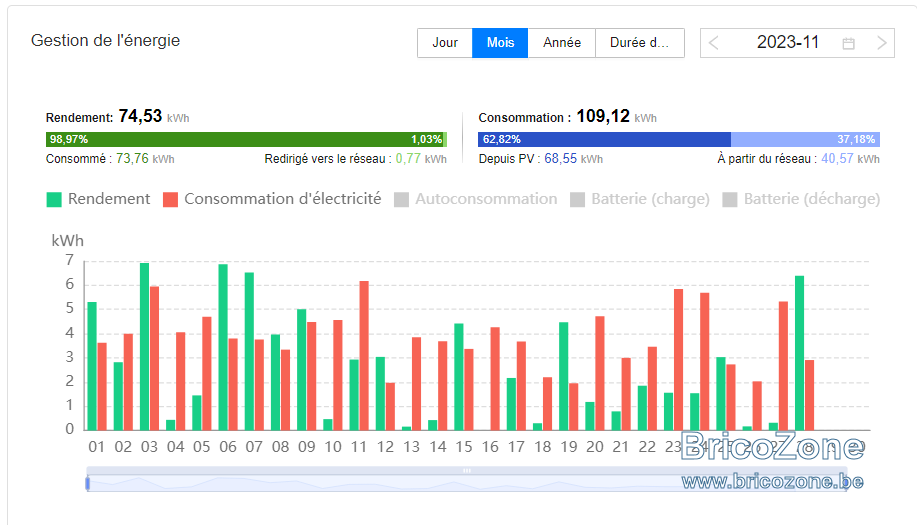
Task: Select the Mois tab
Action: [x=500, y=43]
